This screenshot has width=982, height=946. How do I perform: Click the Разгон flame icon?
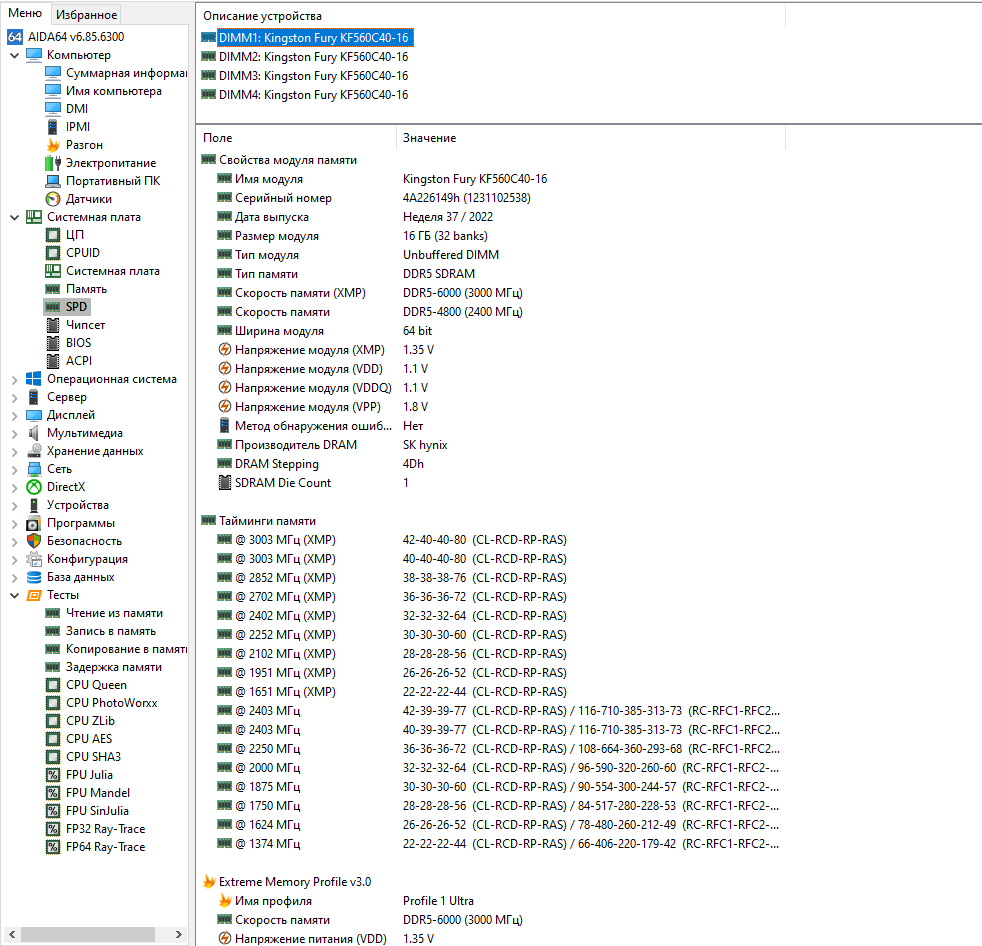coord(53,145)
